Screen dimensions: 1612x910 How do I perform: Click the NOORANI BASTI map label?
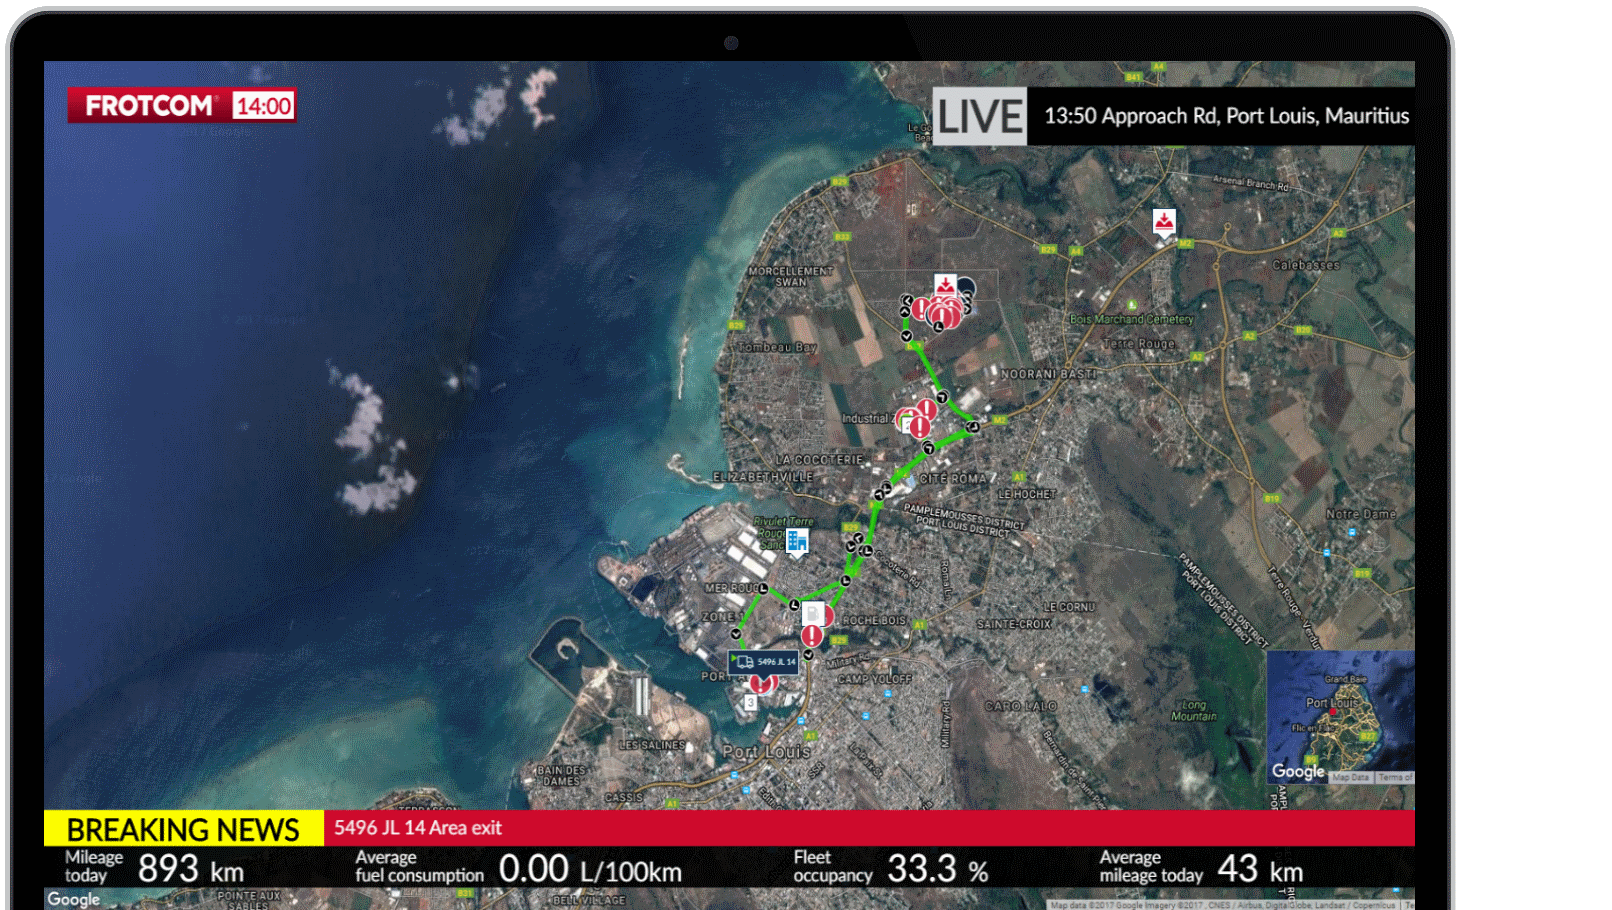1047,374
